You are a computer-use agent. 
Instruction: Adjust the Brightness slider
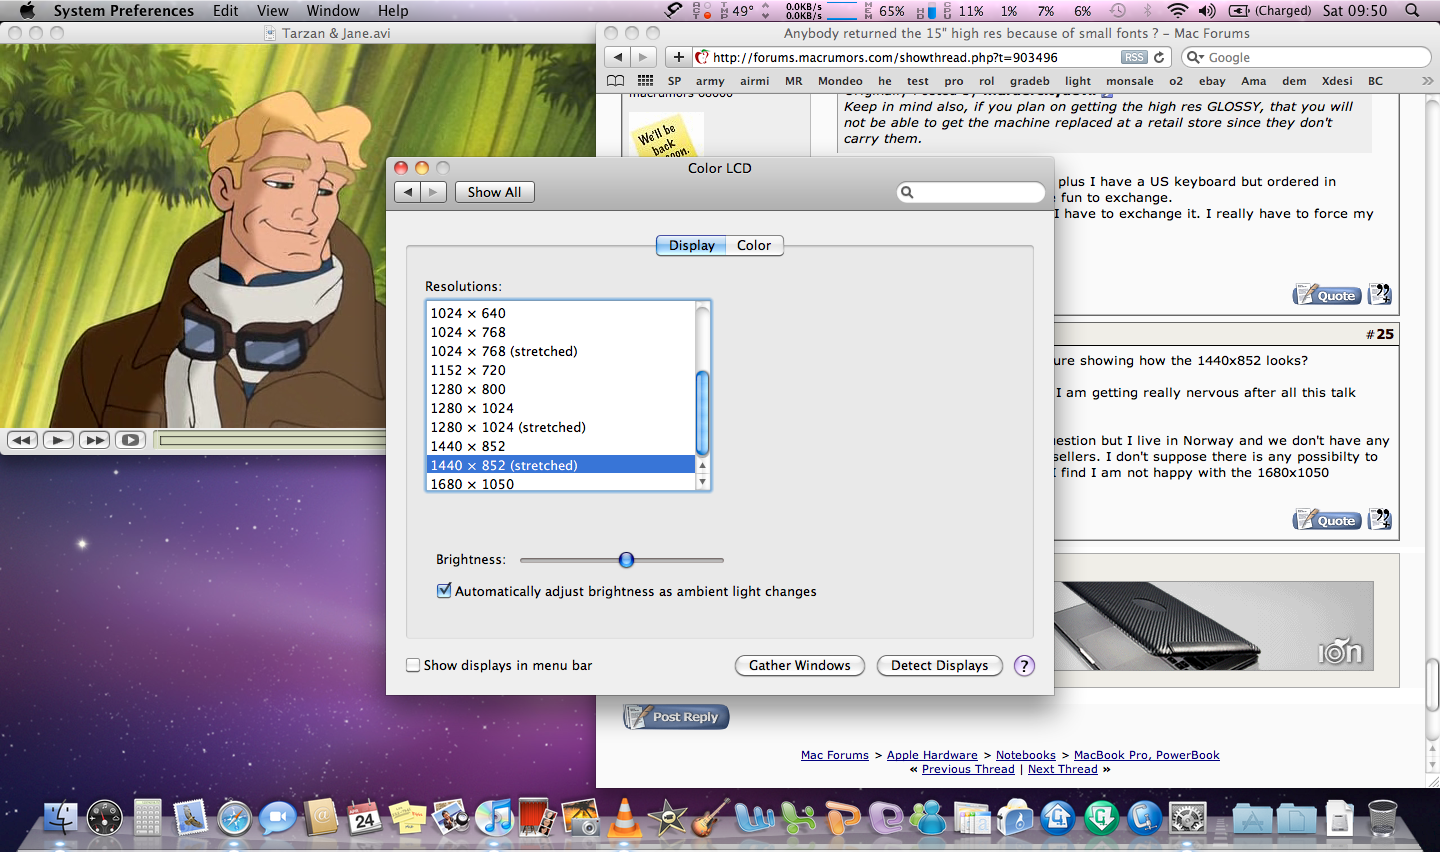tap(626, 560)
